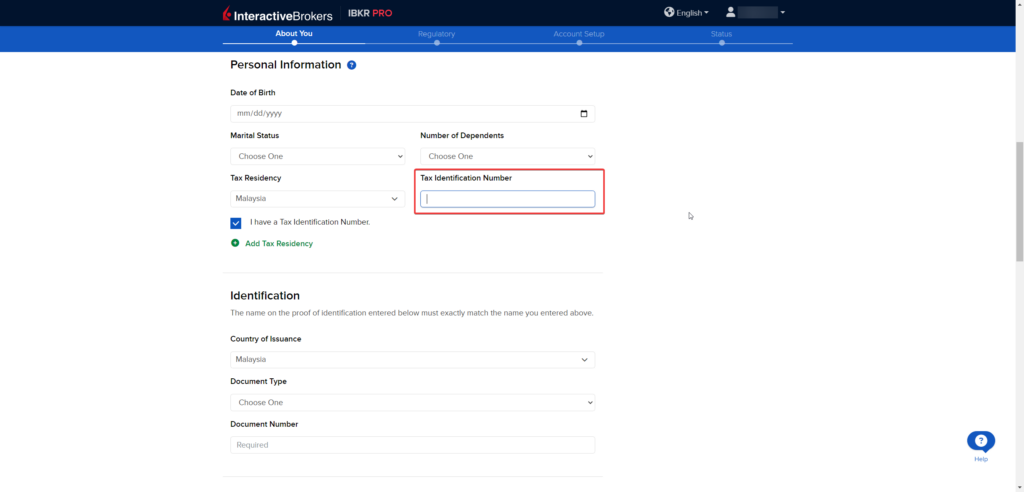
Task: Focus the Tax Identification Number field
Action: tap(507, 199)
